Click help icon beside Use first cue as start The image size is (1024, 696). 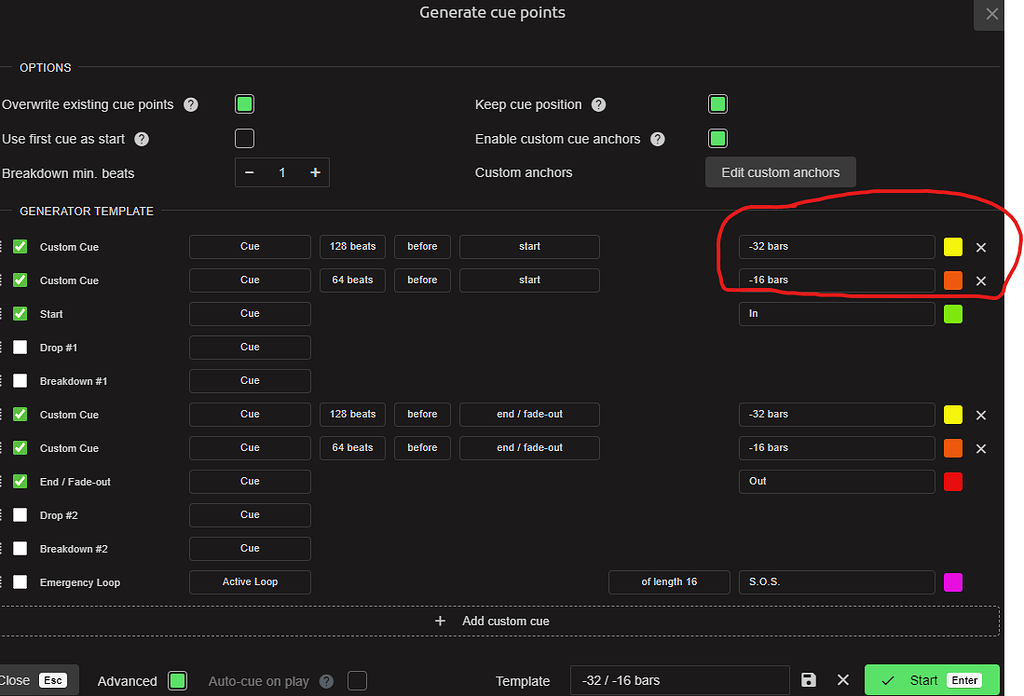click(141, 139)
